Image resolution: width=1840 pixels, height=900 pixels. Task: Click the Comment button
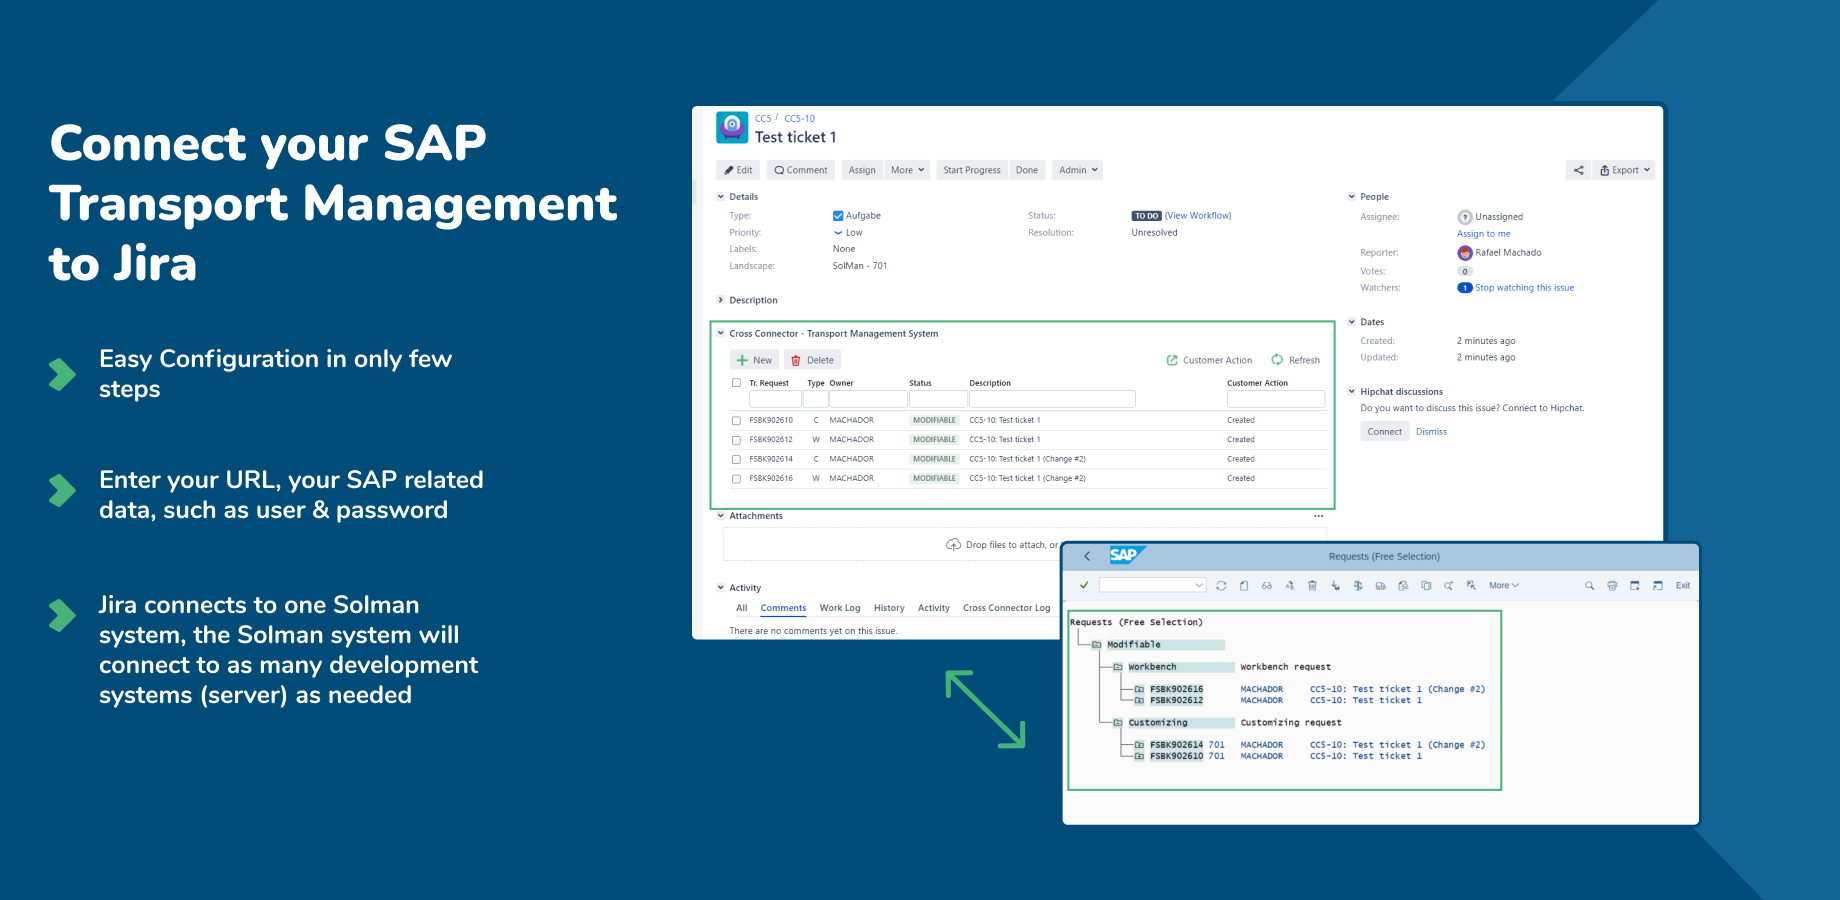point(801,170)
